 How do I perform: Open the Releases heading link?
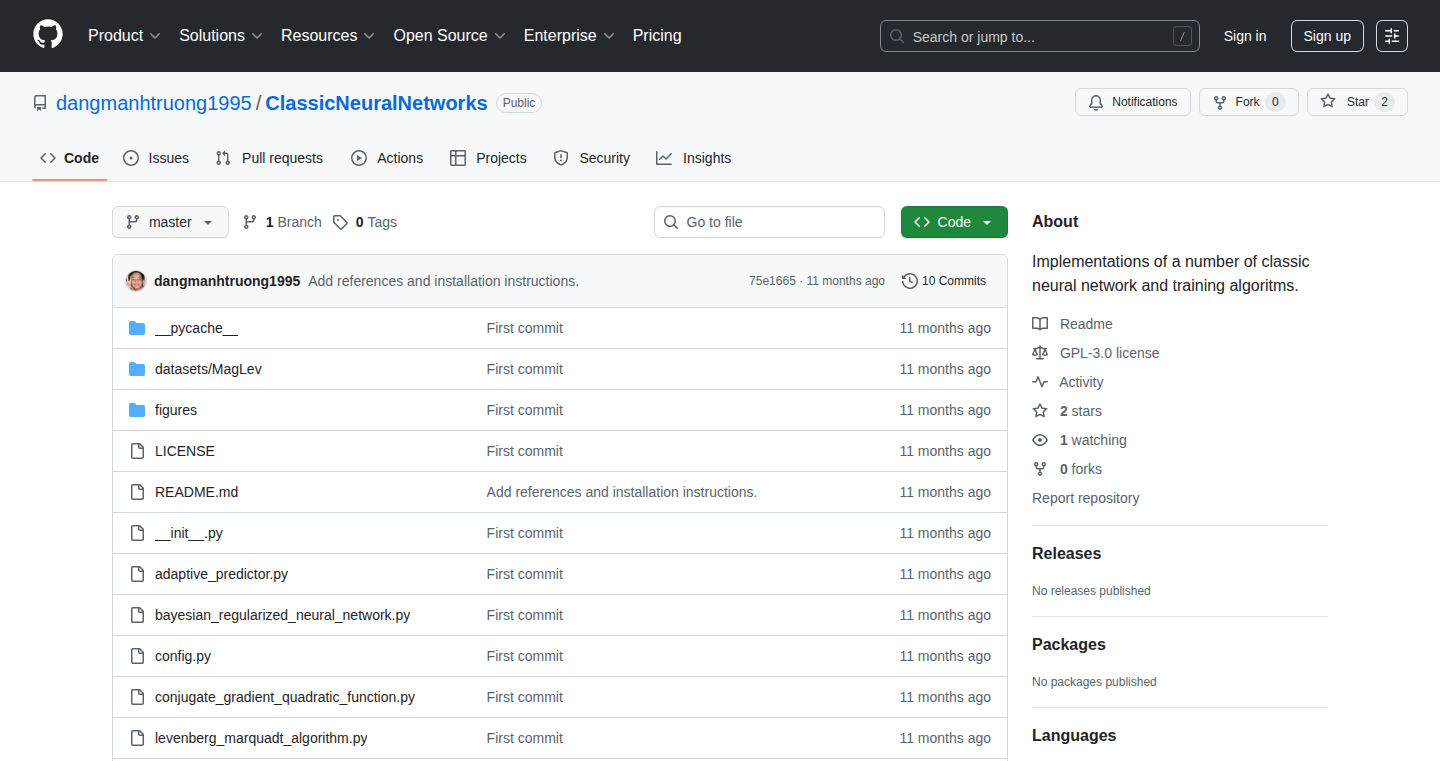point(1066,553)
